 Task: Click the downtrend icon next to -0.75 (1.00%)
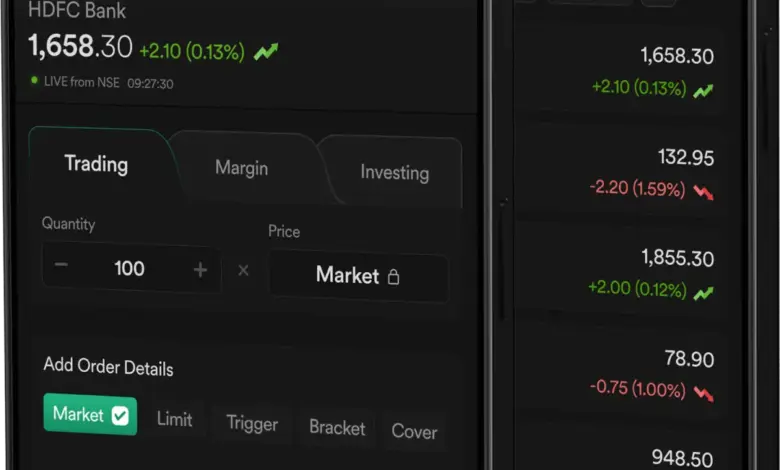tap(704, 392)
